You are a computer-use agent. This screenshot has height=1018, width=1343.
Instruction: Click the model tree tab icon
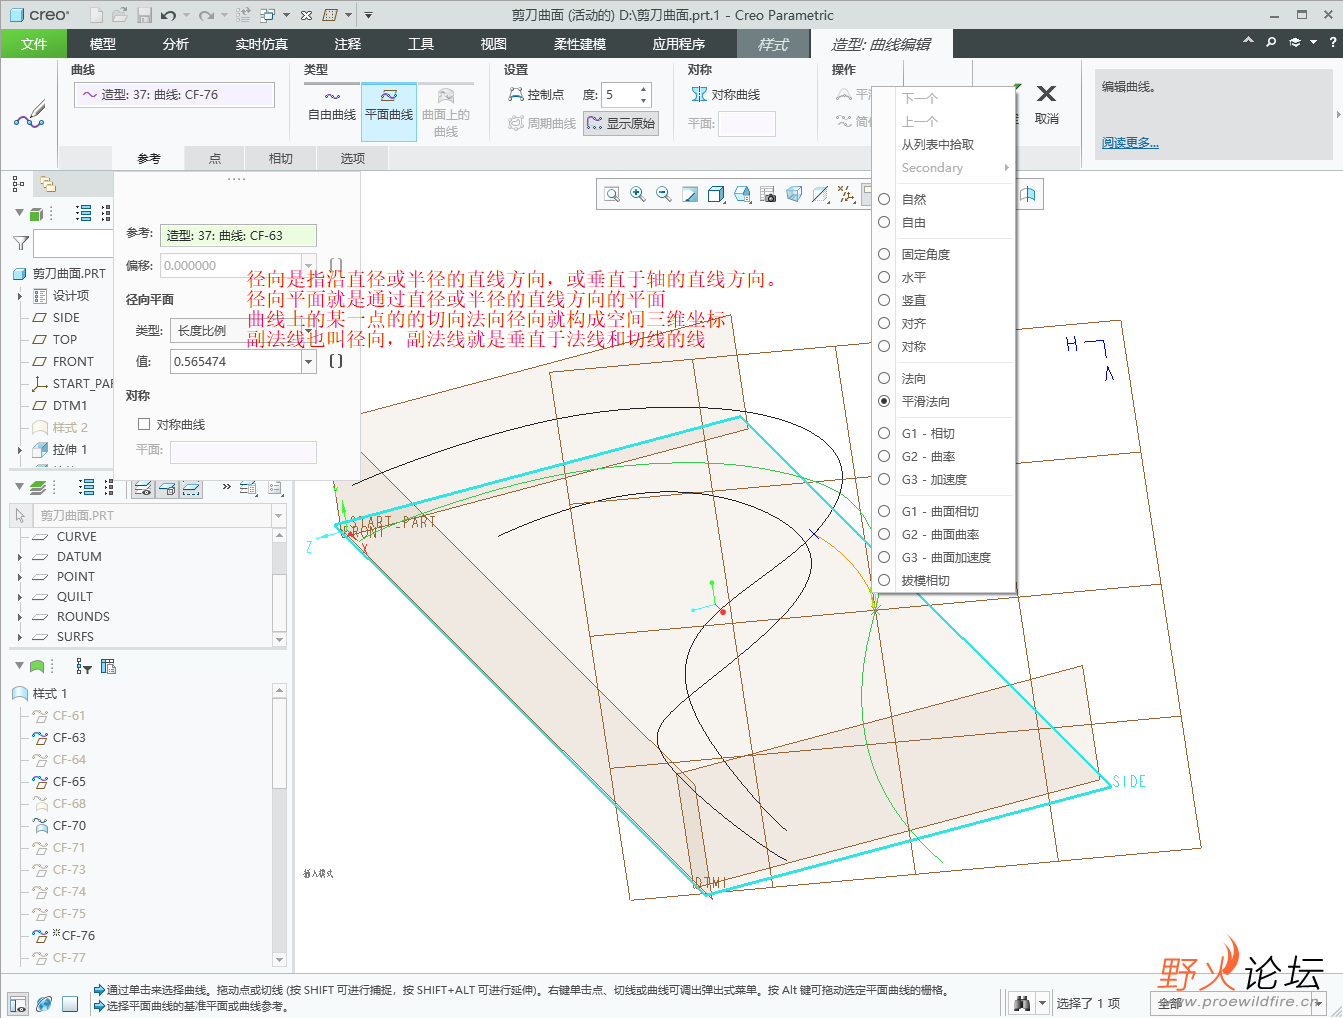[18, 184]
